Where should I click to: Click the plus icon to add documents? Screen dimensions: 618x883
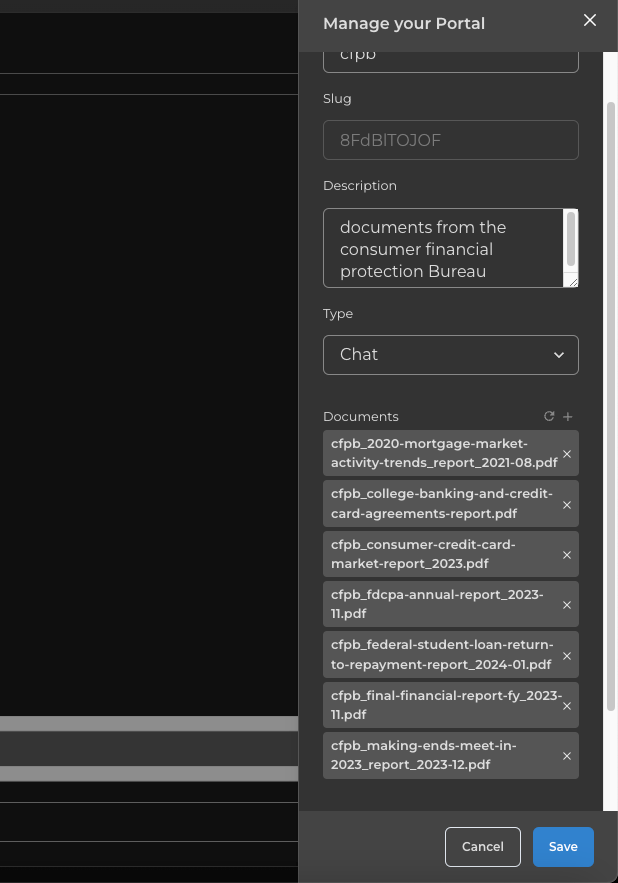point(568,416)
